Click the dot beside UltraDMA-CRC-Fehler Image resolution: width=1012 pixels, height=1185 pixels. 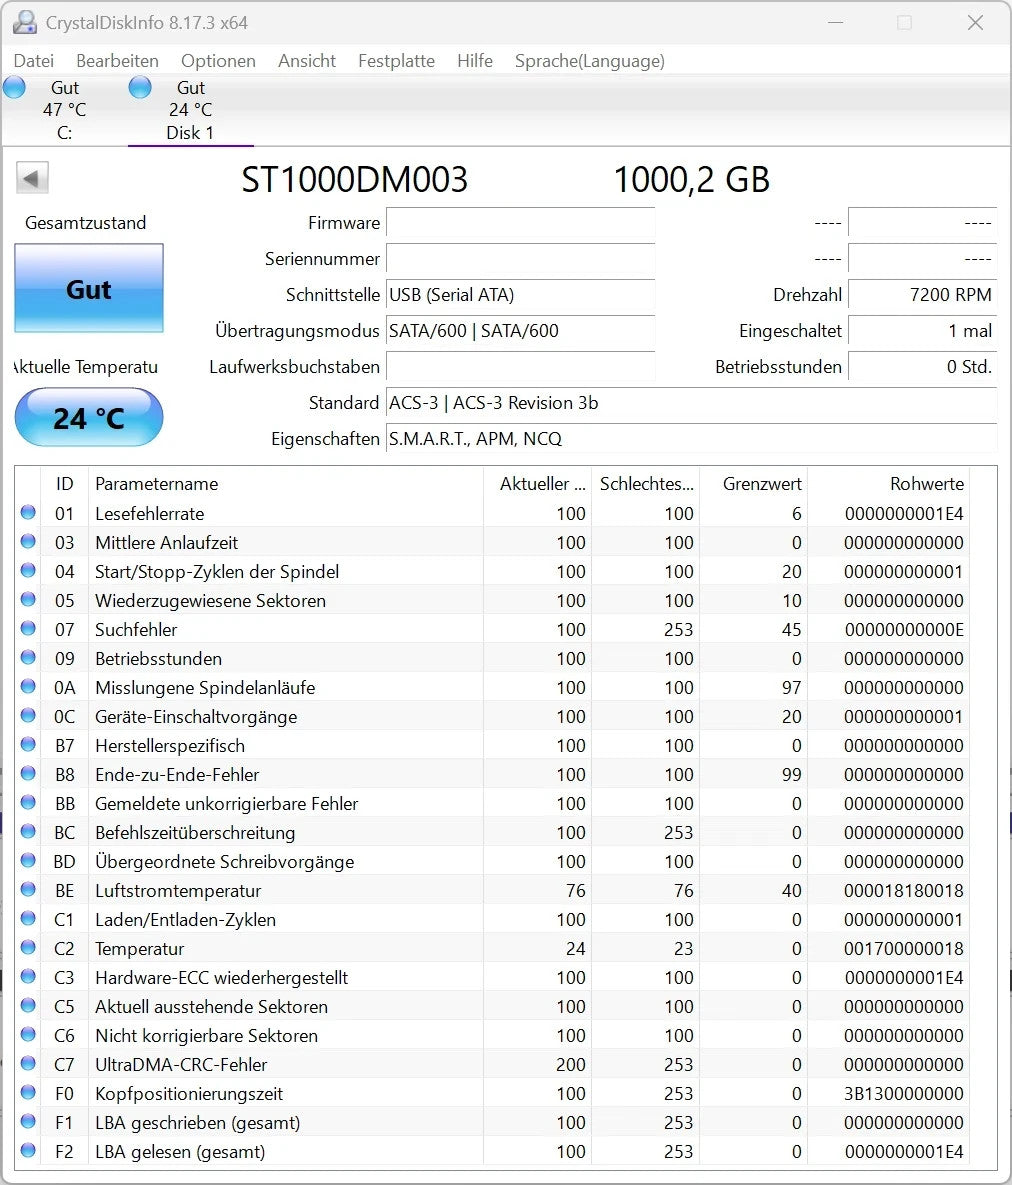(27, 1064)
